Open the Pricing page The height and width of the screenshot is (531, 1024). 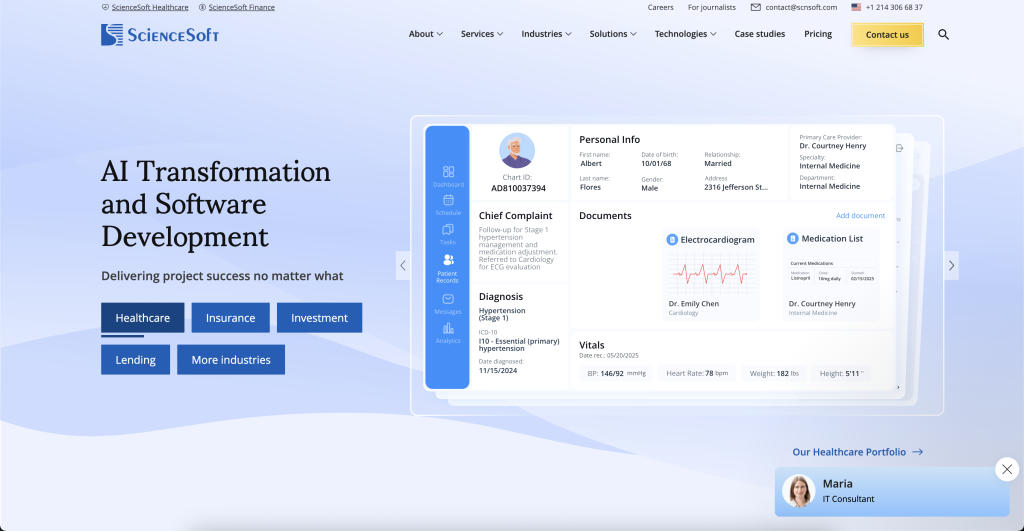click(x=818, y=34)
